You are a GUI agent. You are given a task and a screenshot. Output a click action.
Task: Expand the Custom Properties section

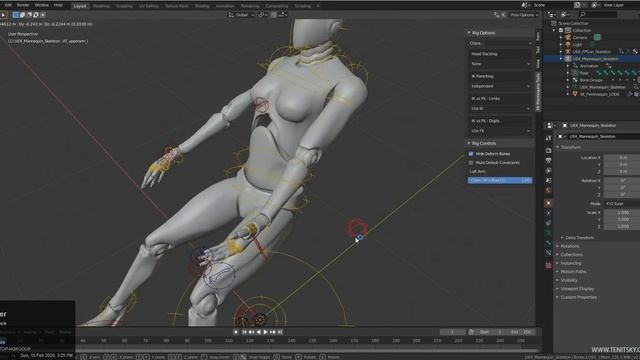(x=577, y=297)
